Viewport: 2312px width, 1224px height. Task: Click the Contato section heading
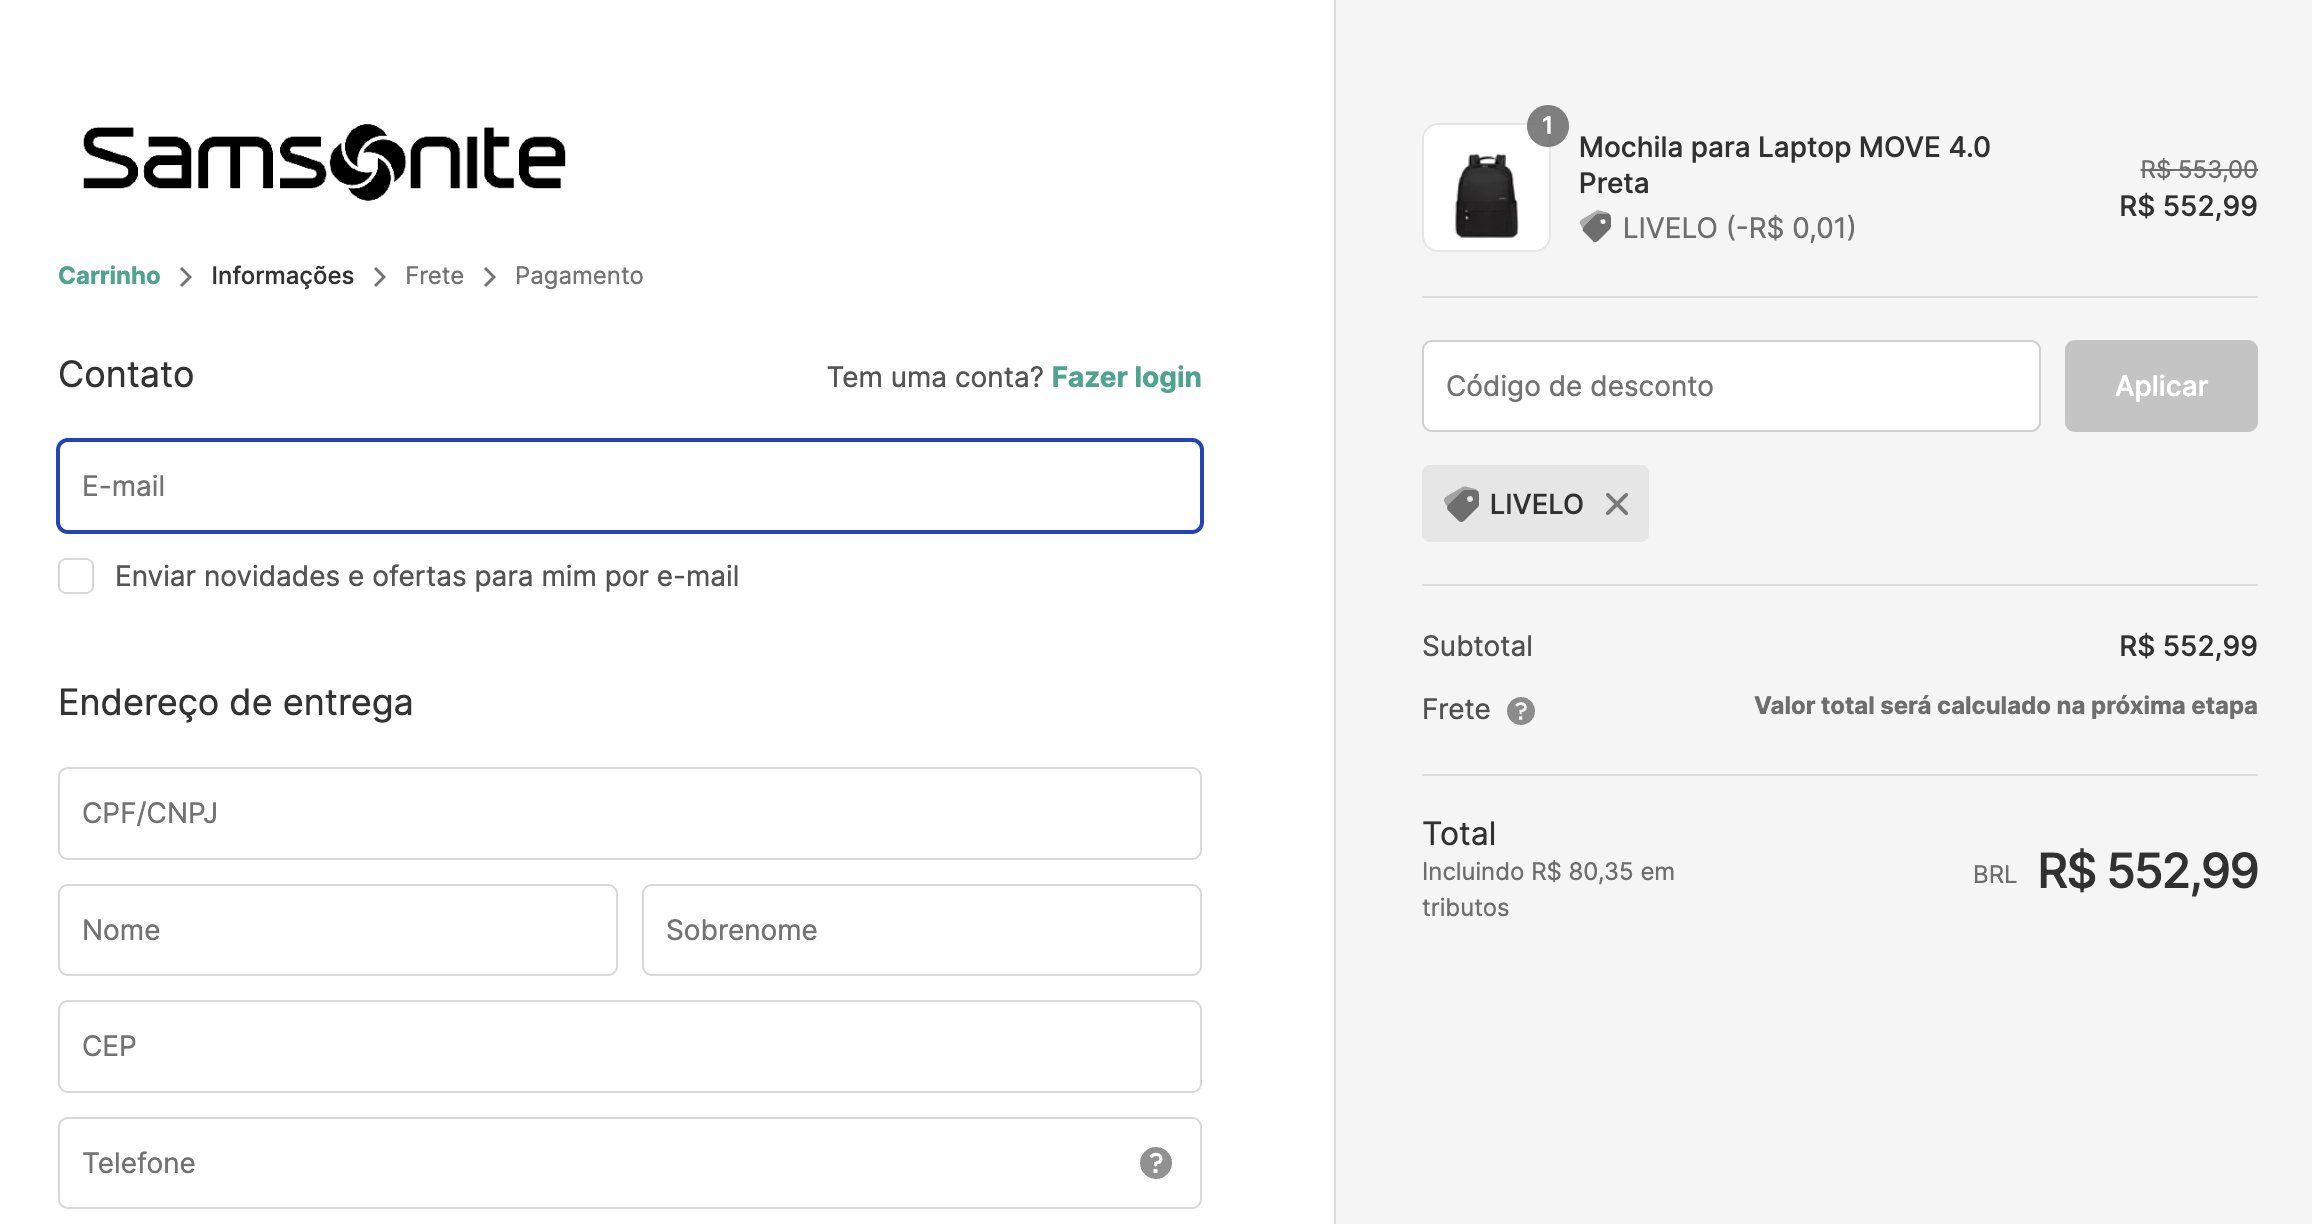point(126,374)
